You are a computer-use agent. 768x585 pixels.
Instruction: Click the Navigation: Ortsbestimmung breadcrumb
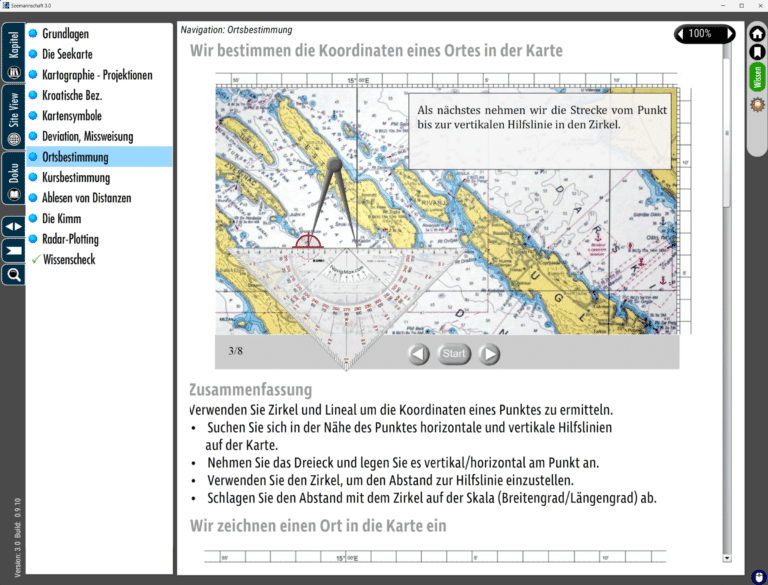tap(236, 30)
